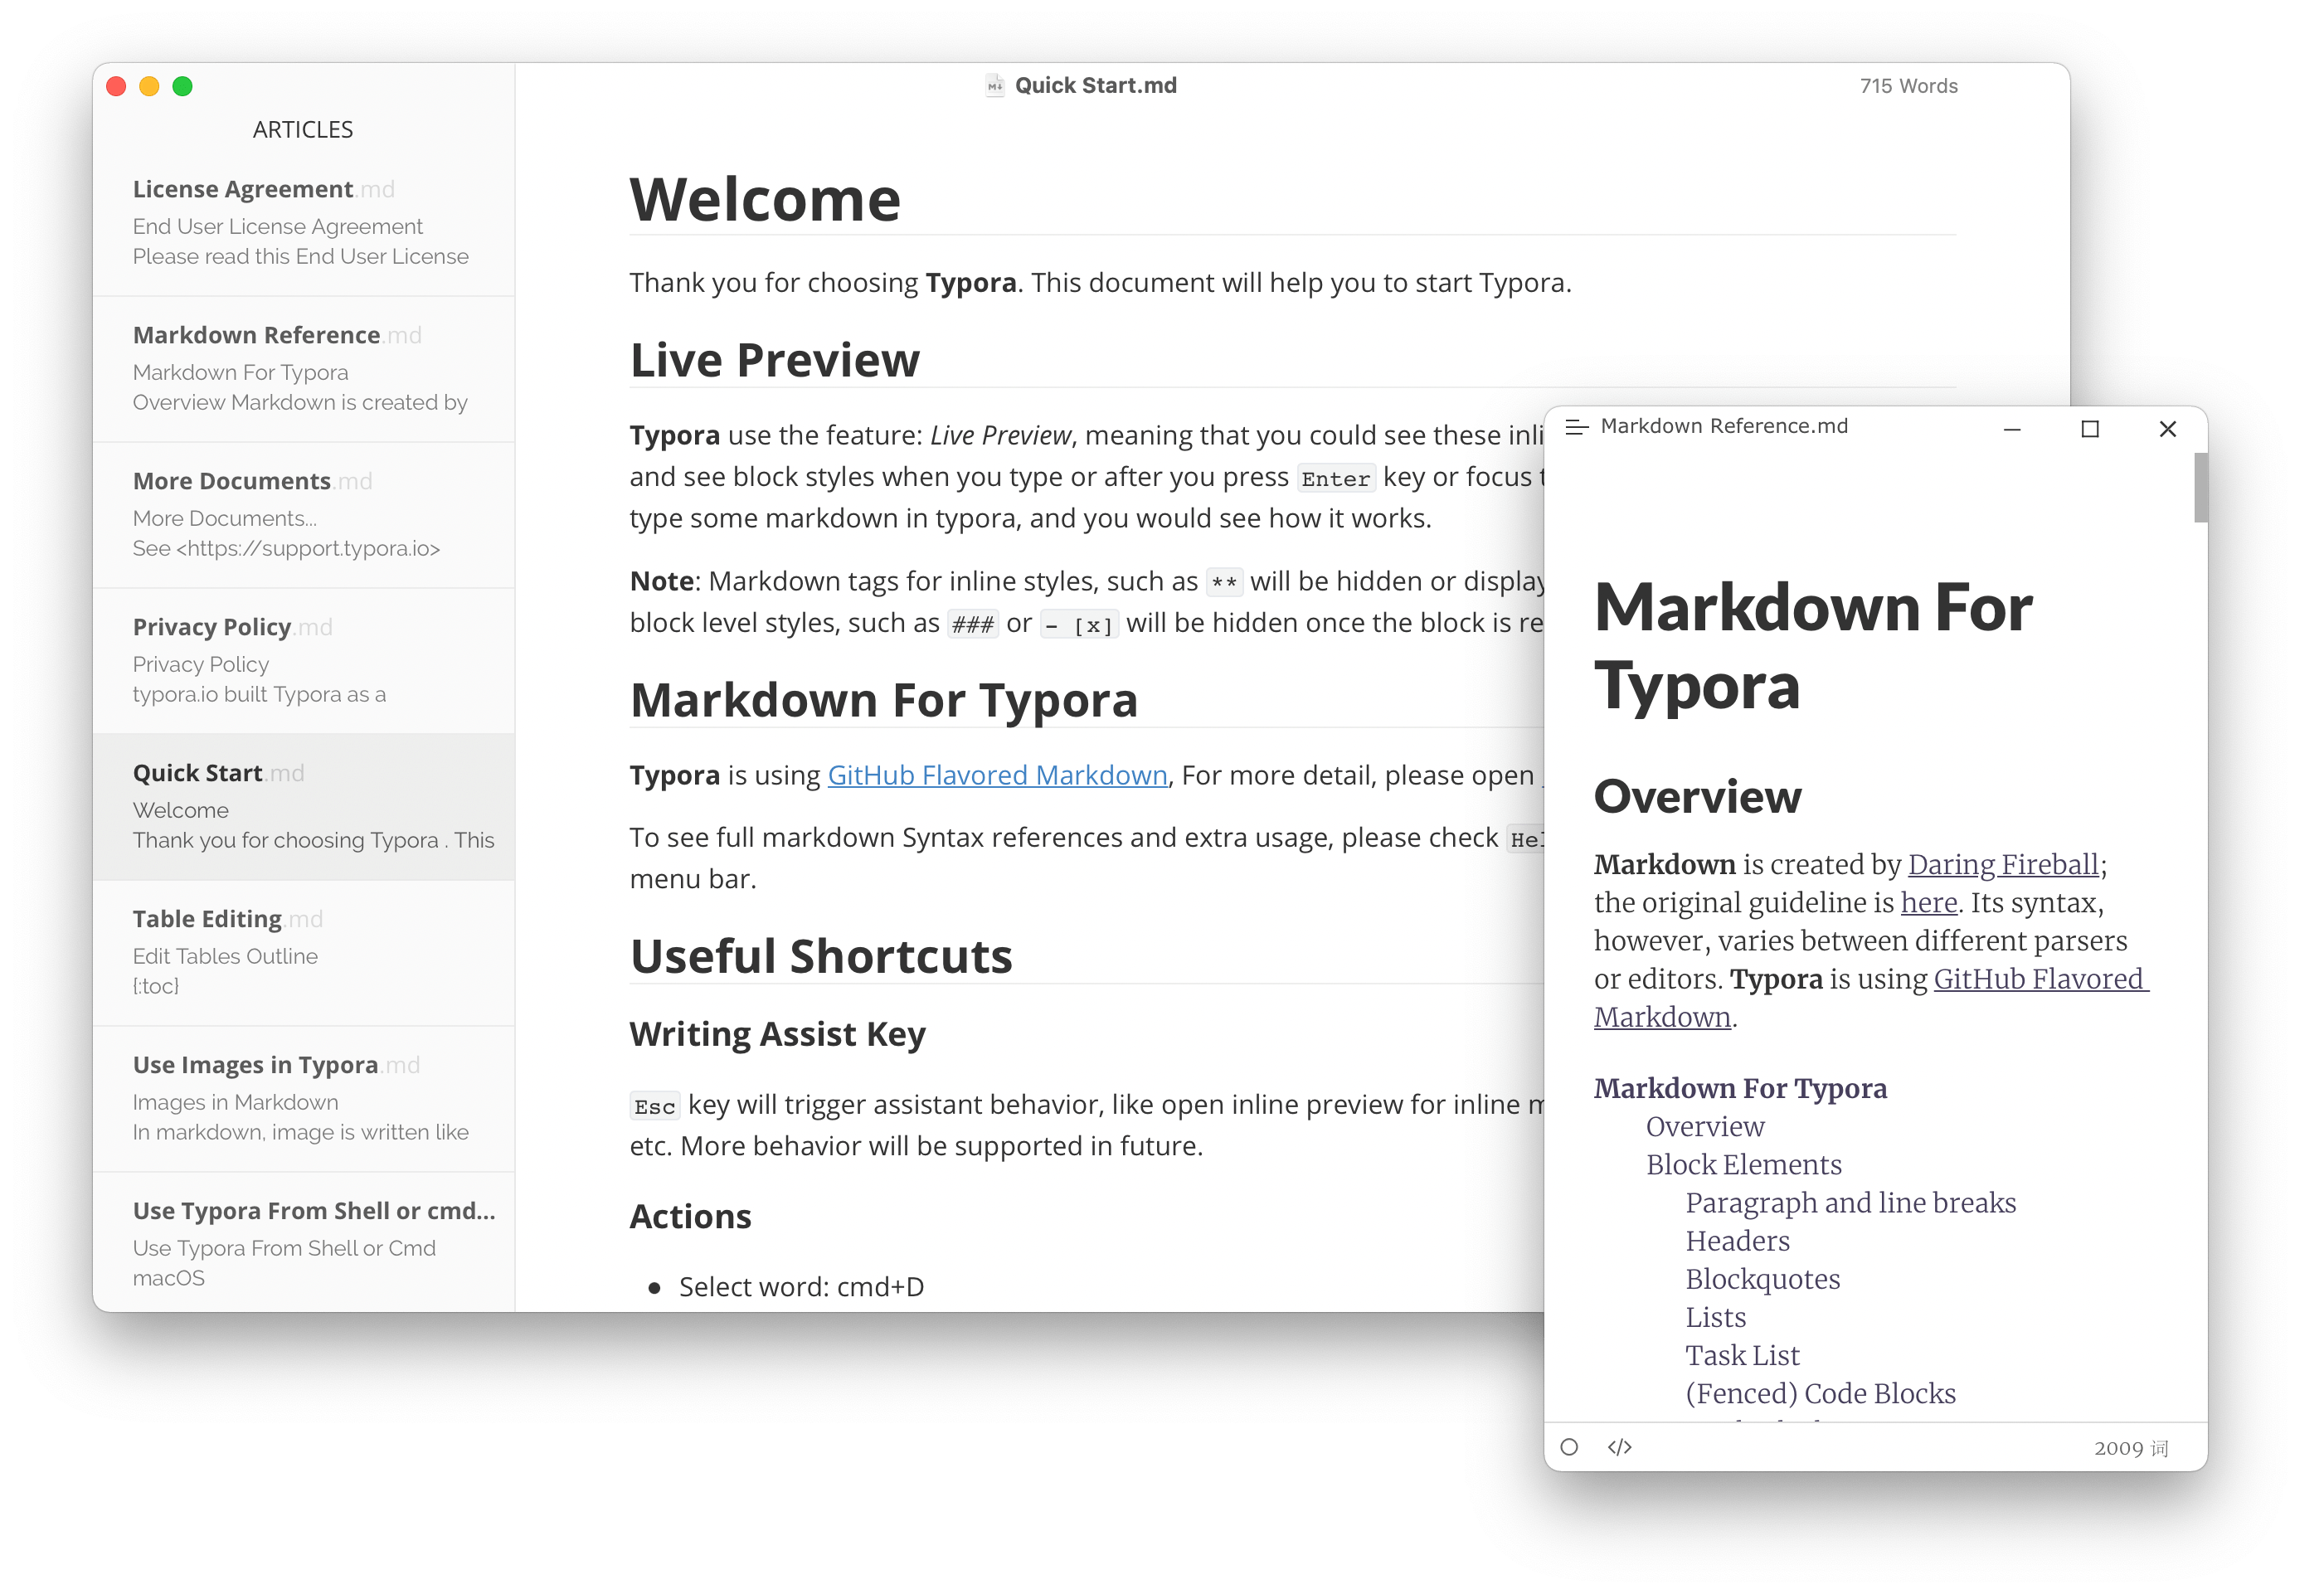Click the here link in Markdown Reference overview
The width and height of the screenshot is (2324, 1594).
1928,902
